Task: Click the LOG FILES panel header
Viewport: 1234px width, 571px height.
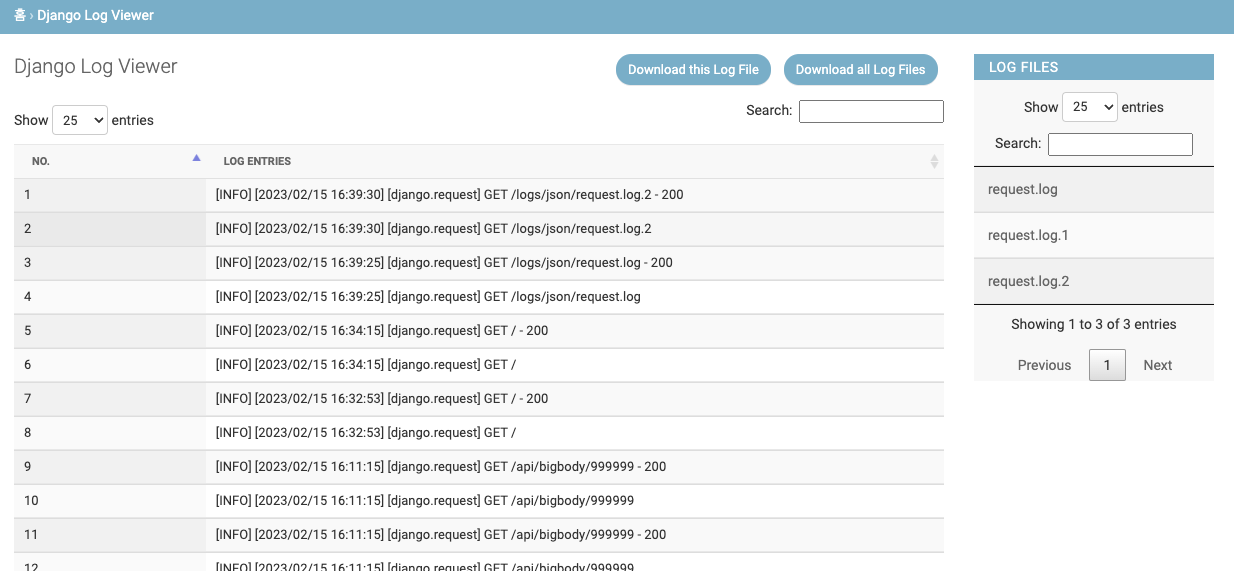Action: 1094,67
